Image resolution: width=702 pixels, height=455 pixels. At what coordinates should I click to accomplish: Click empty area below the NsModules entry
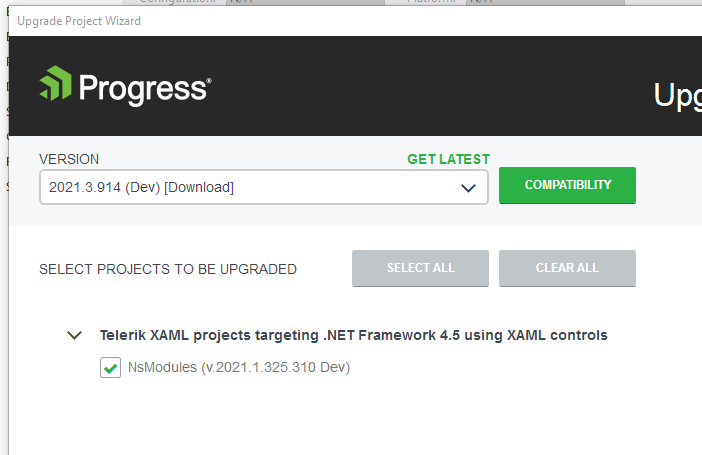click(350, 420)
